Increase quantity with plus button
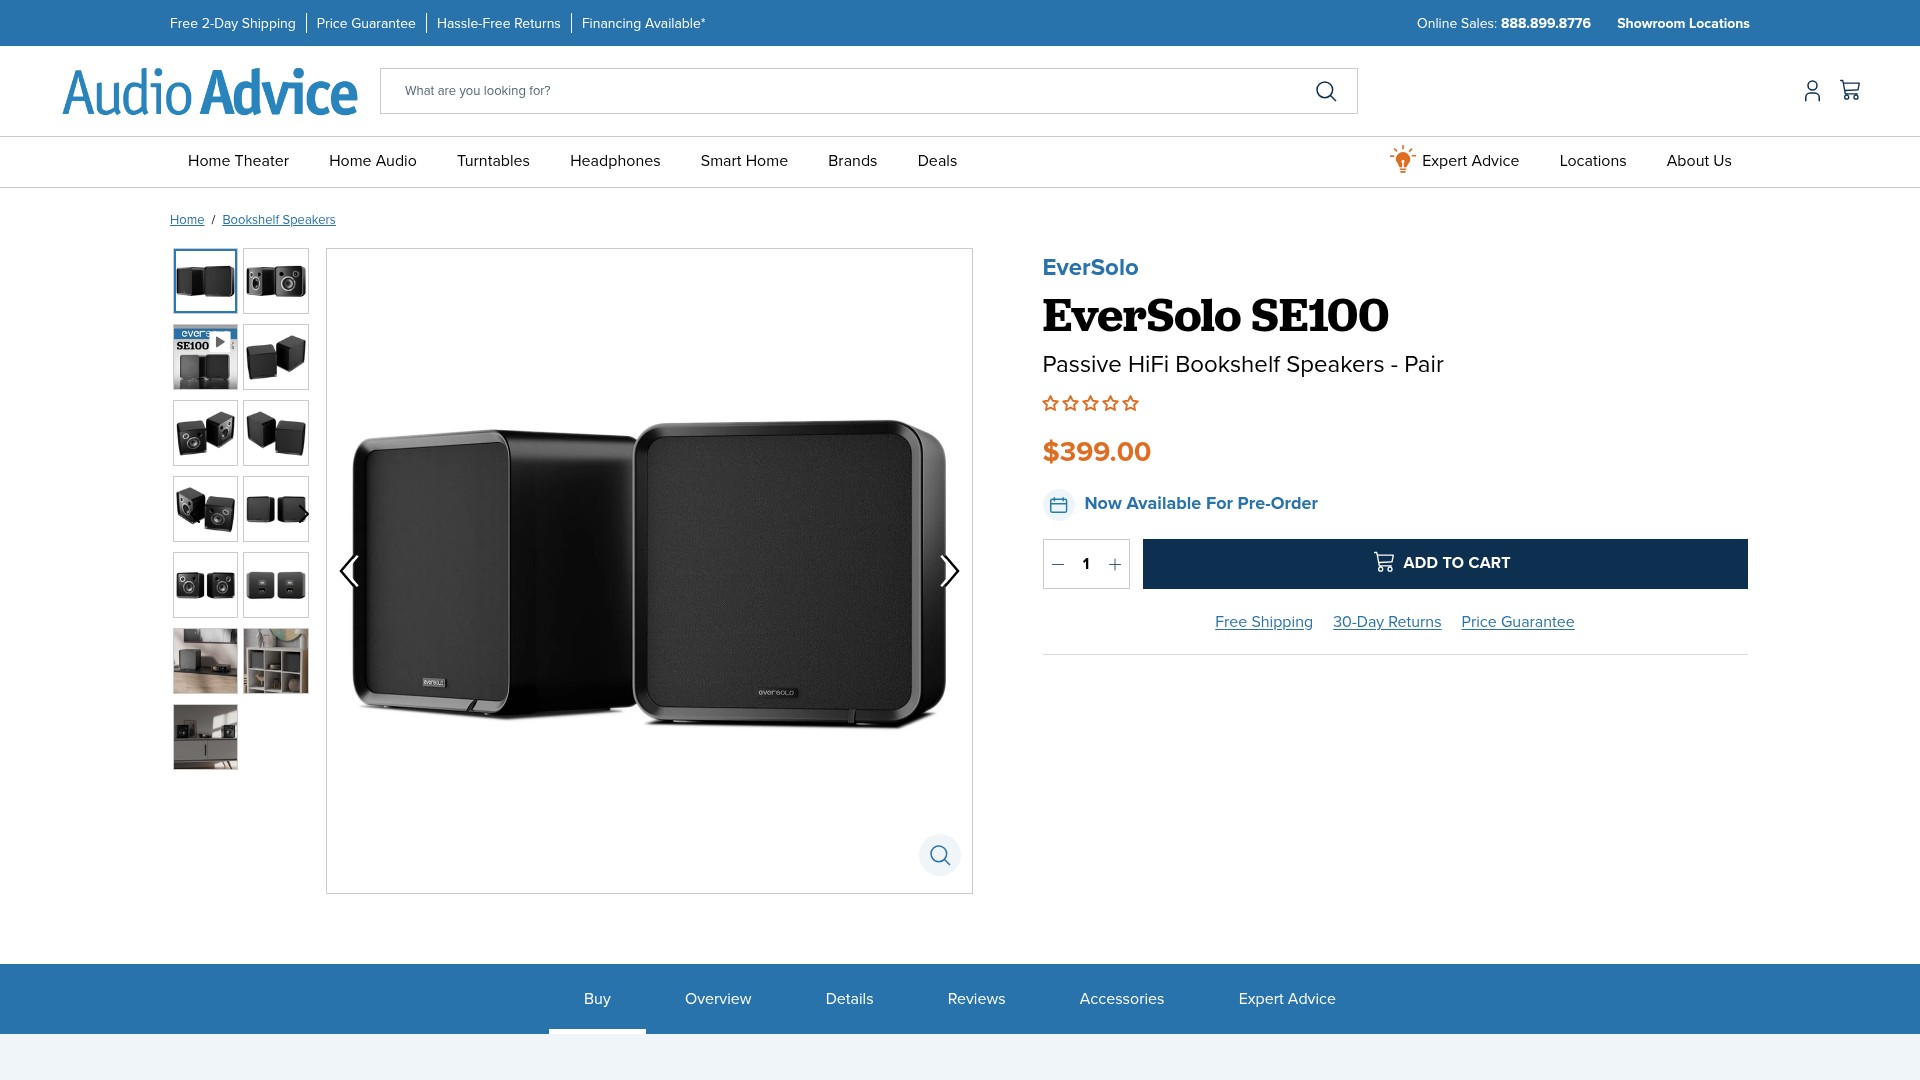 click(x=1115, y=564)
